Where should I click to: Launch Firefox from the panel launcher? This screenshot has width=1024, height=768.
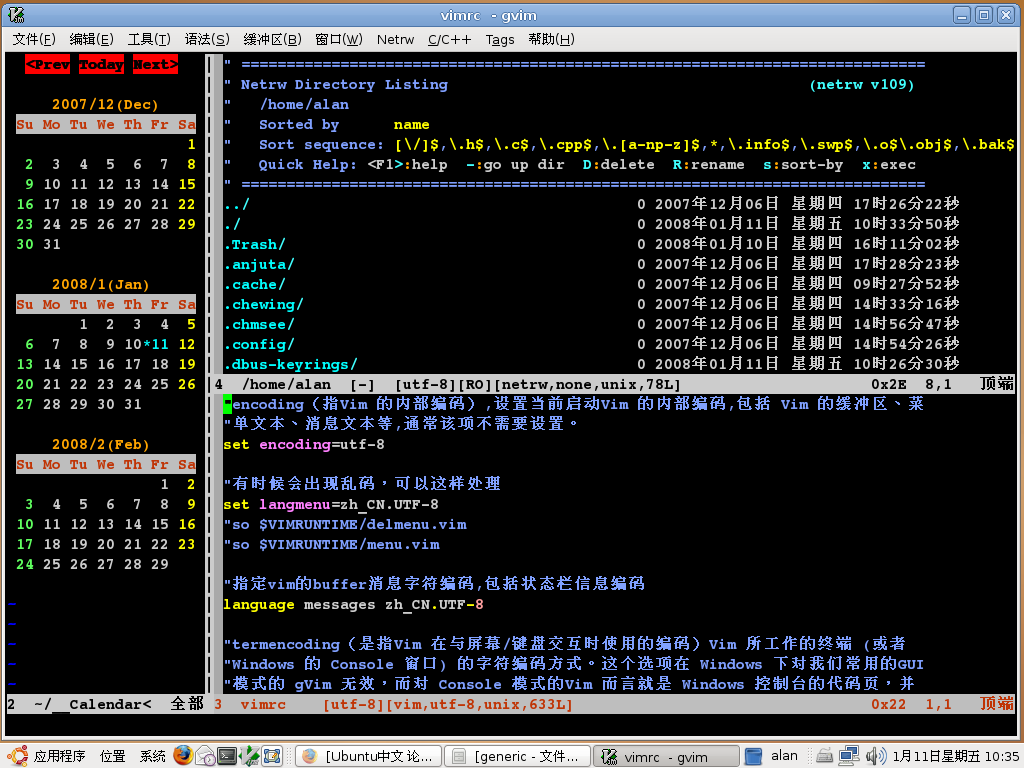[x=184, y=756]
